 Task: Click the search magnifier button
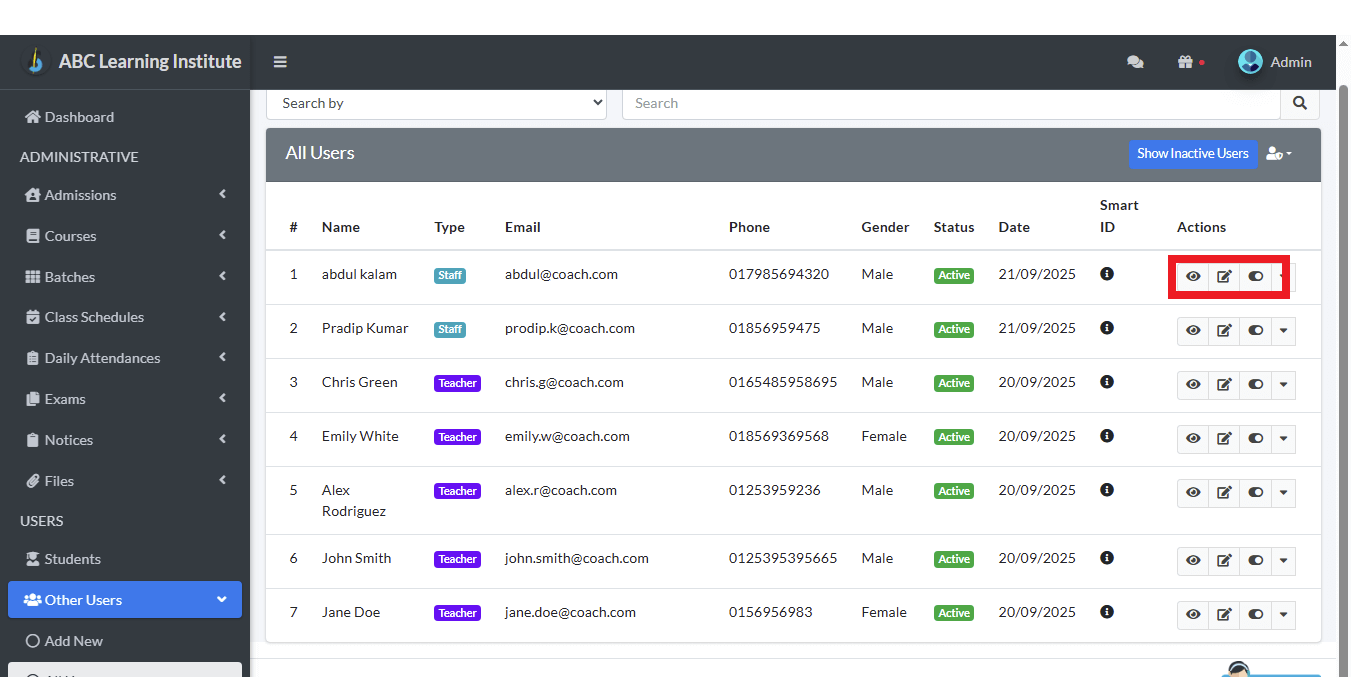[1299, 103]
